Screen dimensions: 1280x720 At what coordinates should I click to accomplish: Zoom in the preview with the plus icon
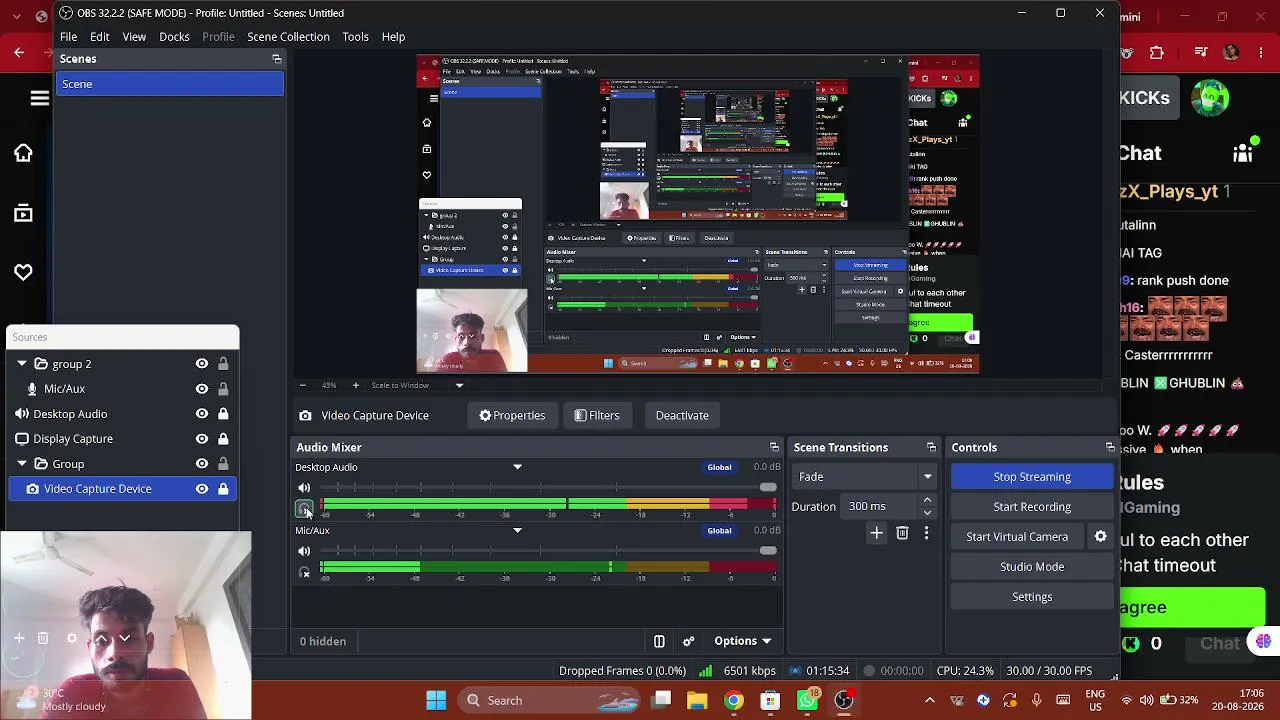point(355,385)
